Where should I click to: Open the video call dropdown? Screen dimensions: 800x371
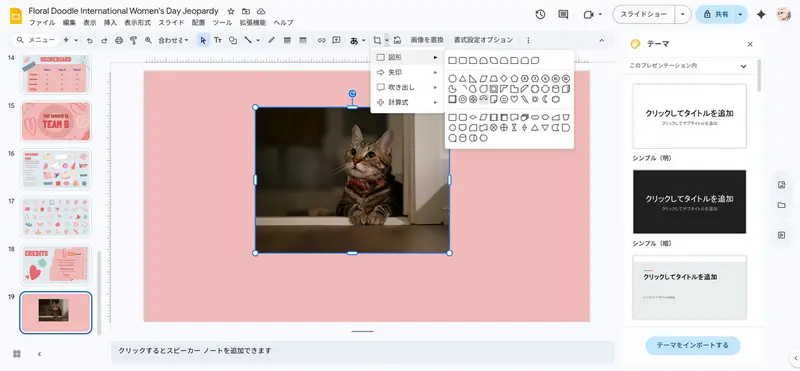click(x=601, y=14)
